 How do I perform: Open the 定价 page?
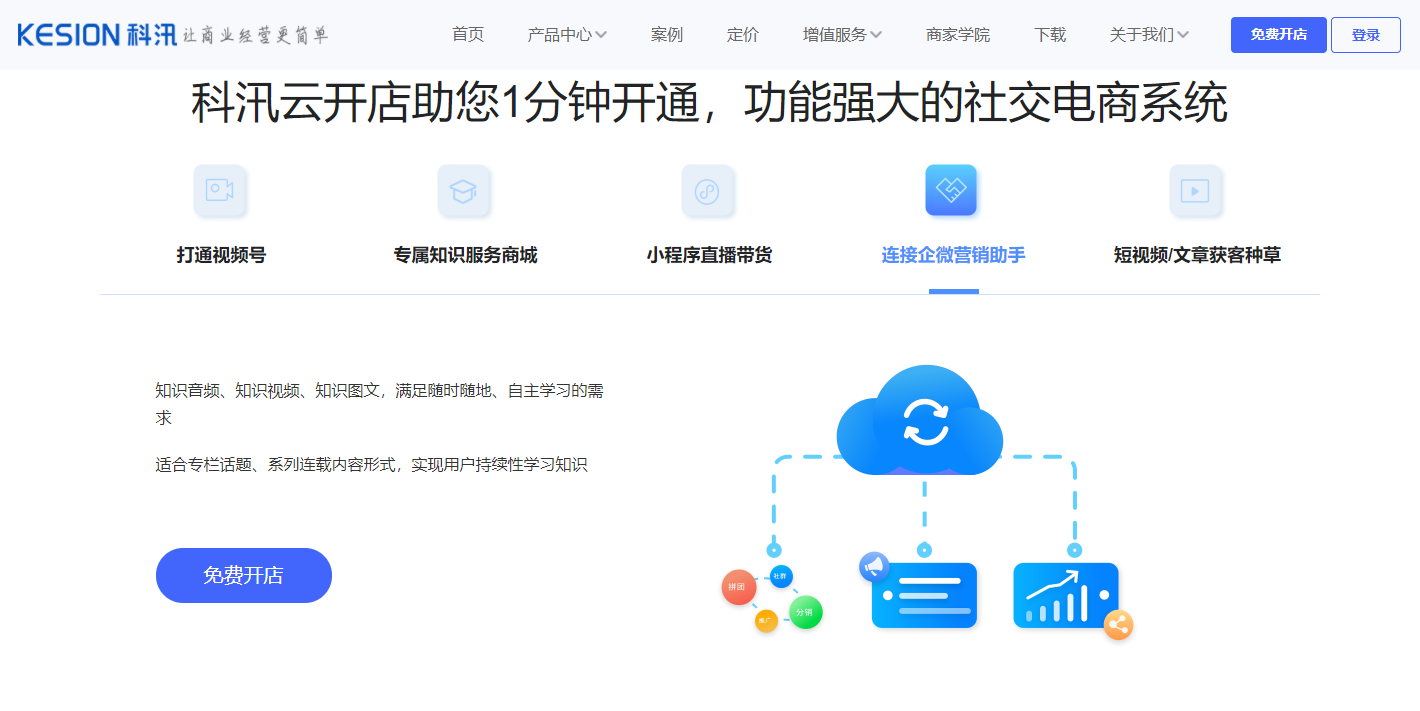[x=743, y=35]
